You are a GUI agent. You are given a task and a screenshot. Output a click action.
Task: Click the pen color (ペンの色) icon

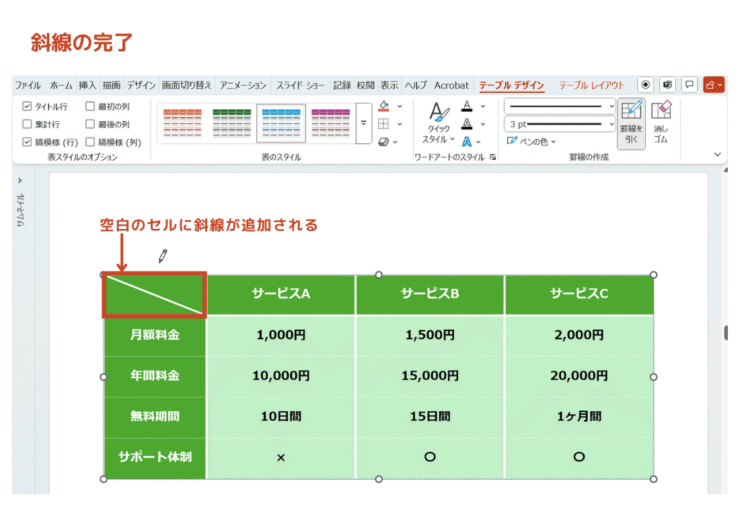point(512,141)
